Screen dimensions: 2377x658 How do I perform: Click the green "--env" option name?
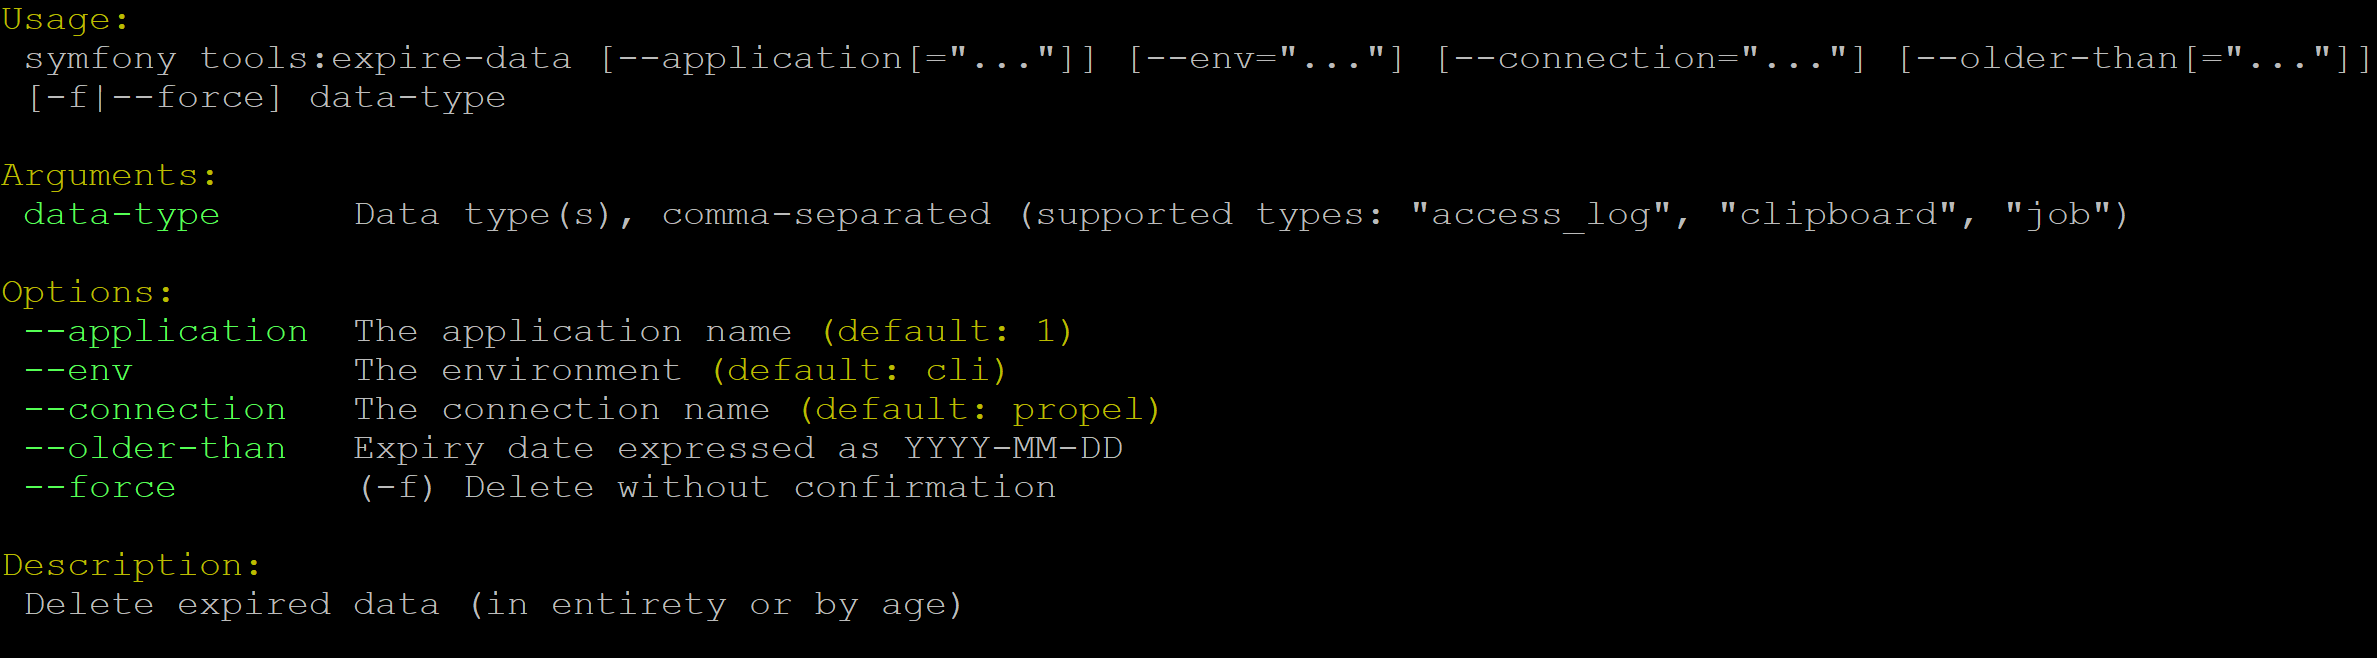pos(78,371)
